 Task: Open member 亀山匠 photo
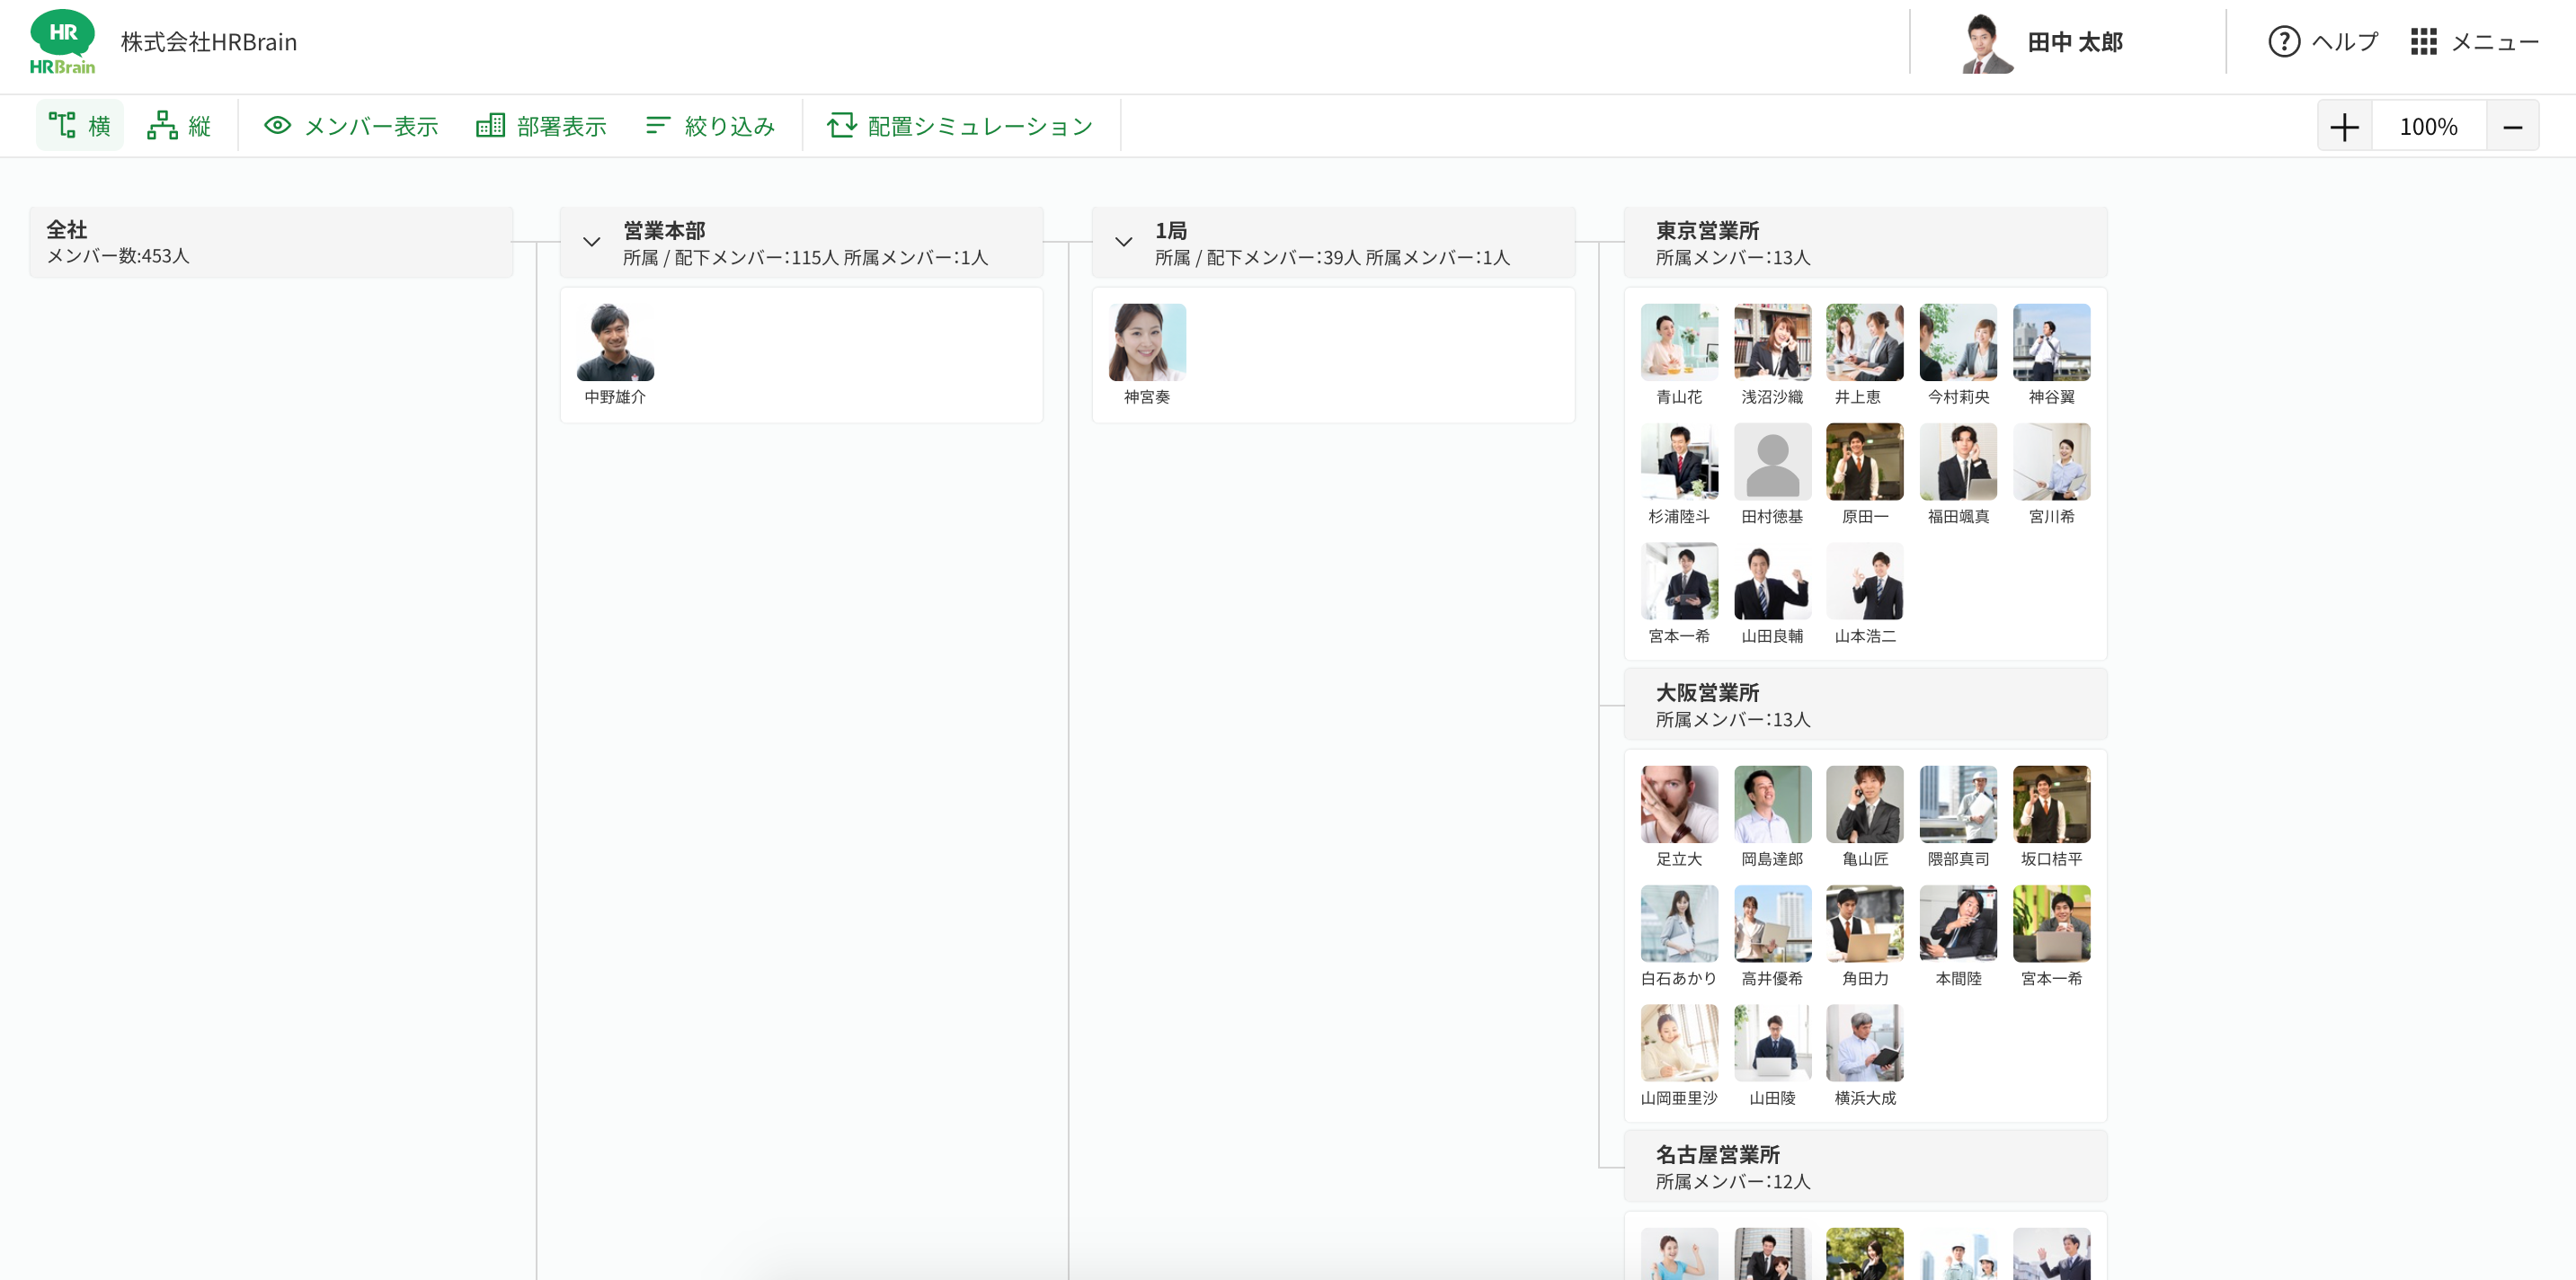pyautogui.click(x=1865, y=804)
